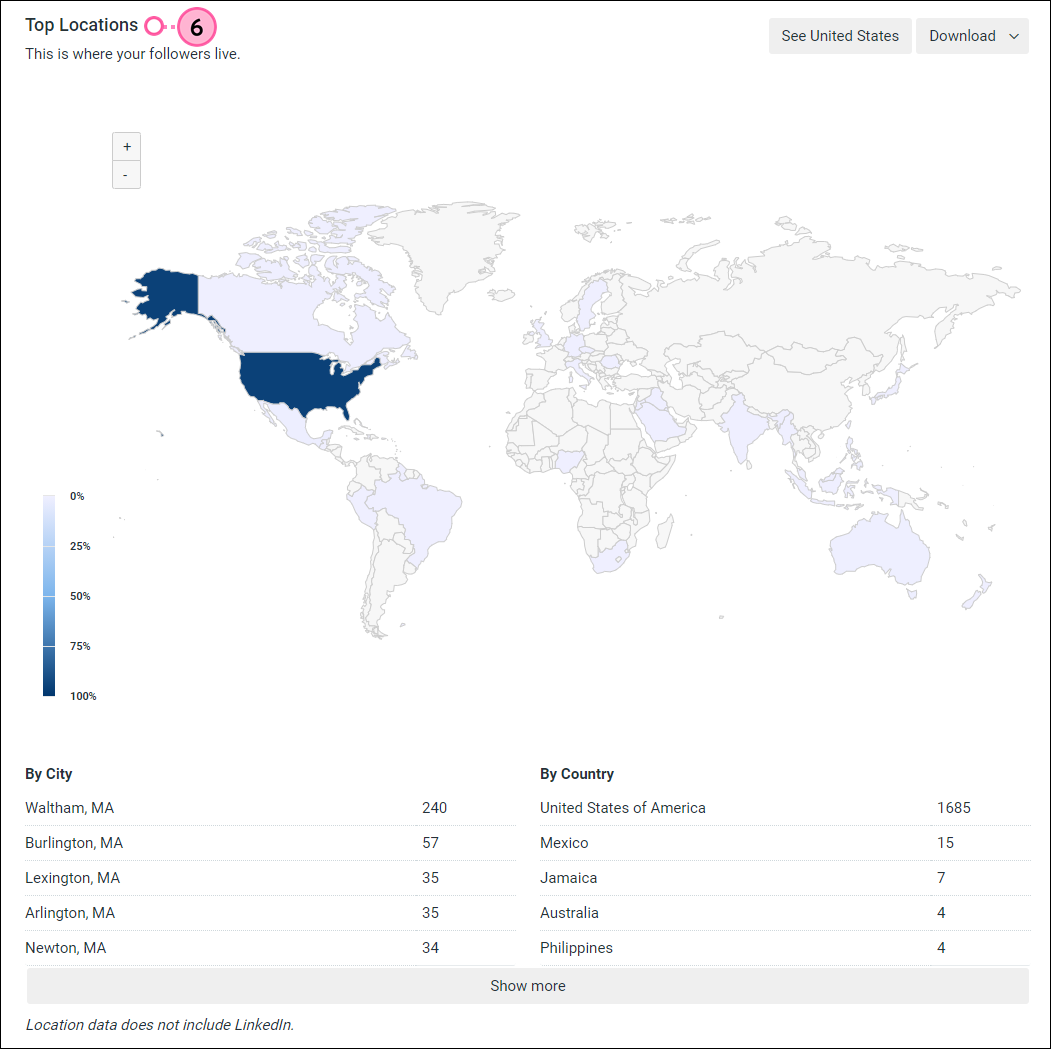Click Canada on the world map
This screenshot has width=1051, height=1049.
(268, 318)
